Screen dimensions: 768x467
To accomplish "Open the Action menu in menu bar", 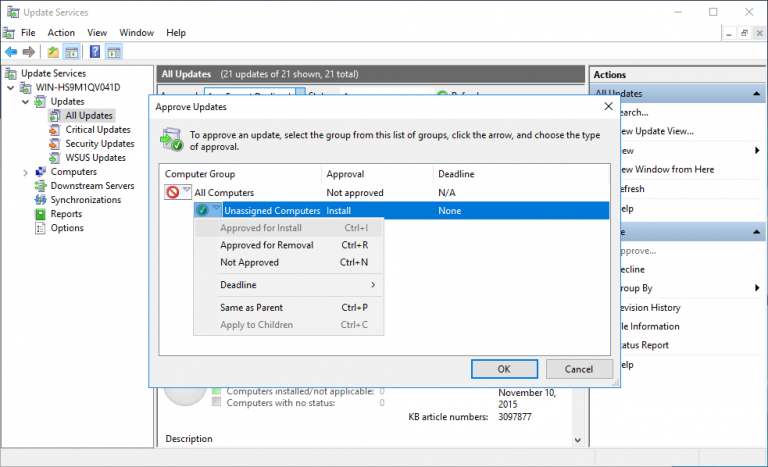I will [60, 32].
